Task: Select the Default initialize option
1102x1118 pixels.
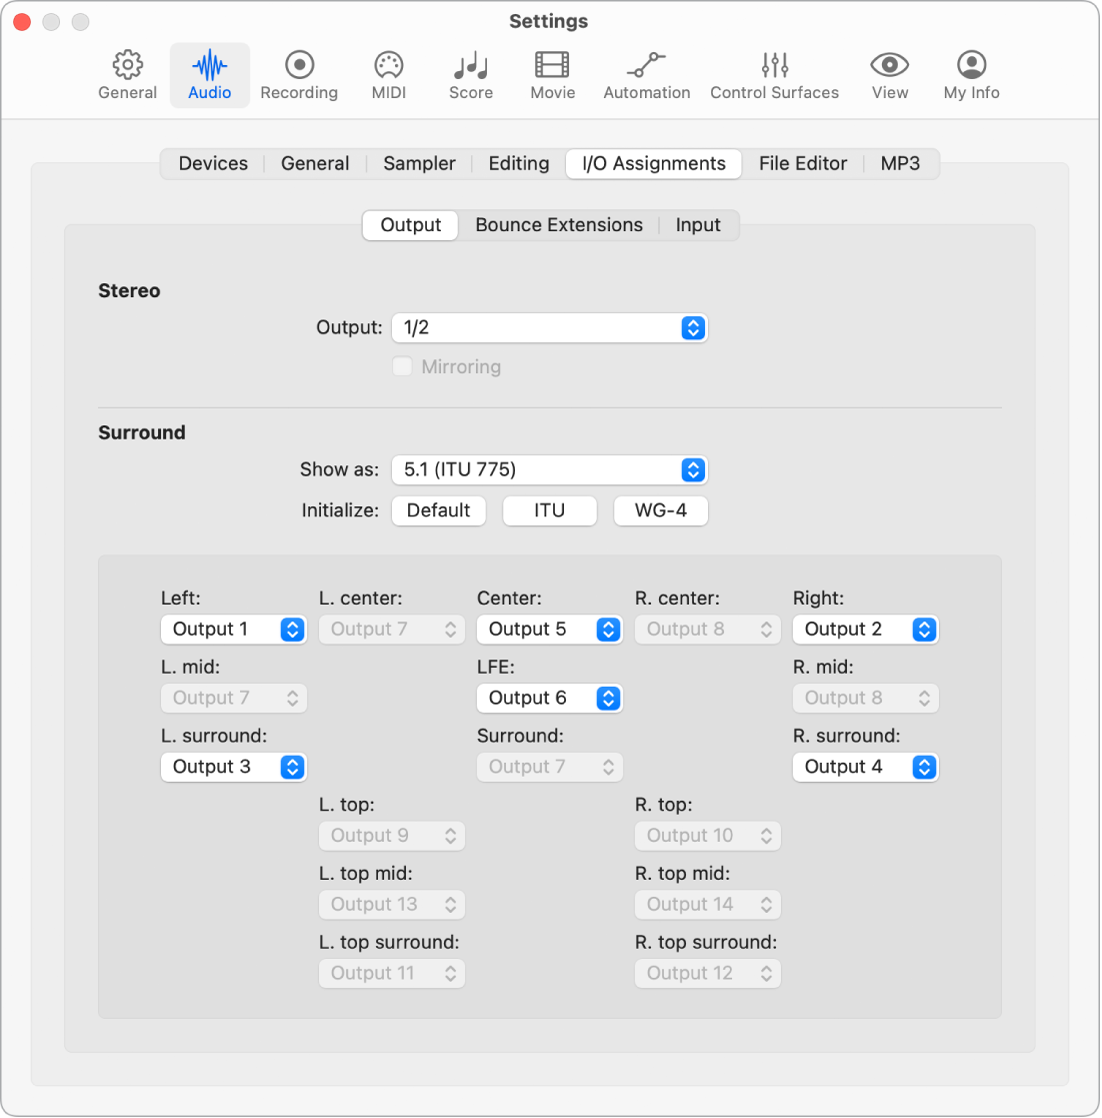Action: pos(438,510)
